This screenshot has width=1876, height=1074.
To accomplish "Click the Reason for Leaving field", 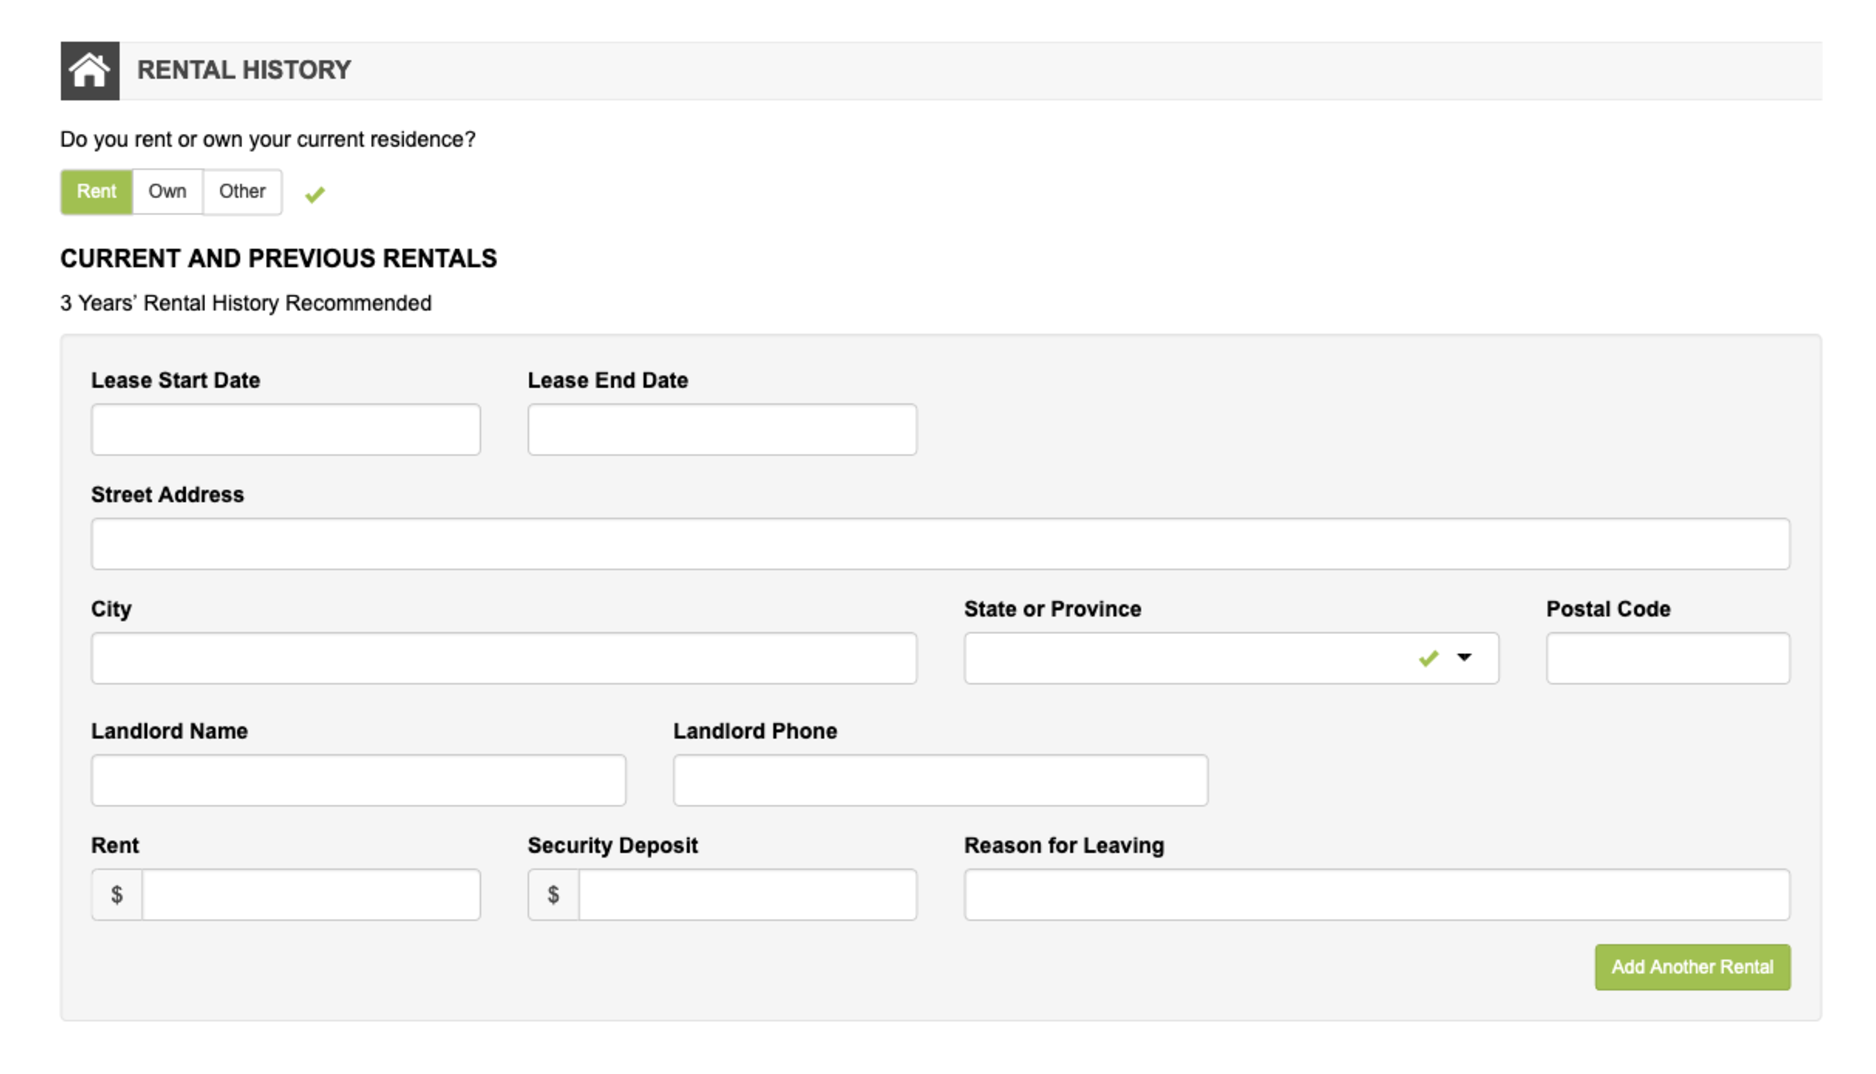I will coord(1376,895).
